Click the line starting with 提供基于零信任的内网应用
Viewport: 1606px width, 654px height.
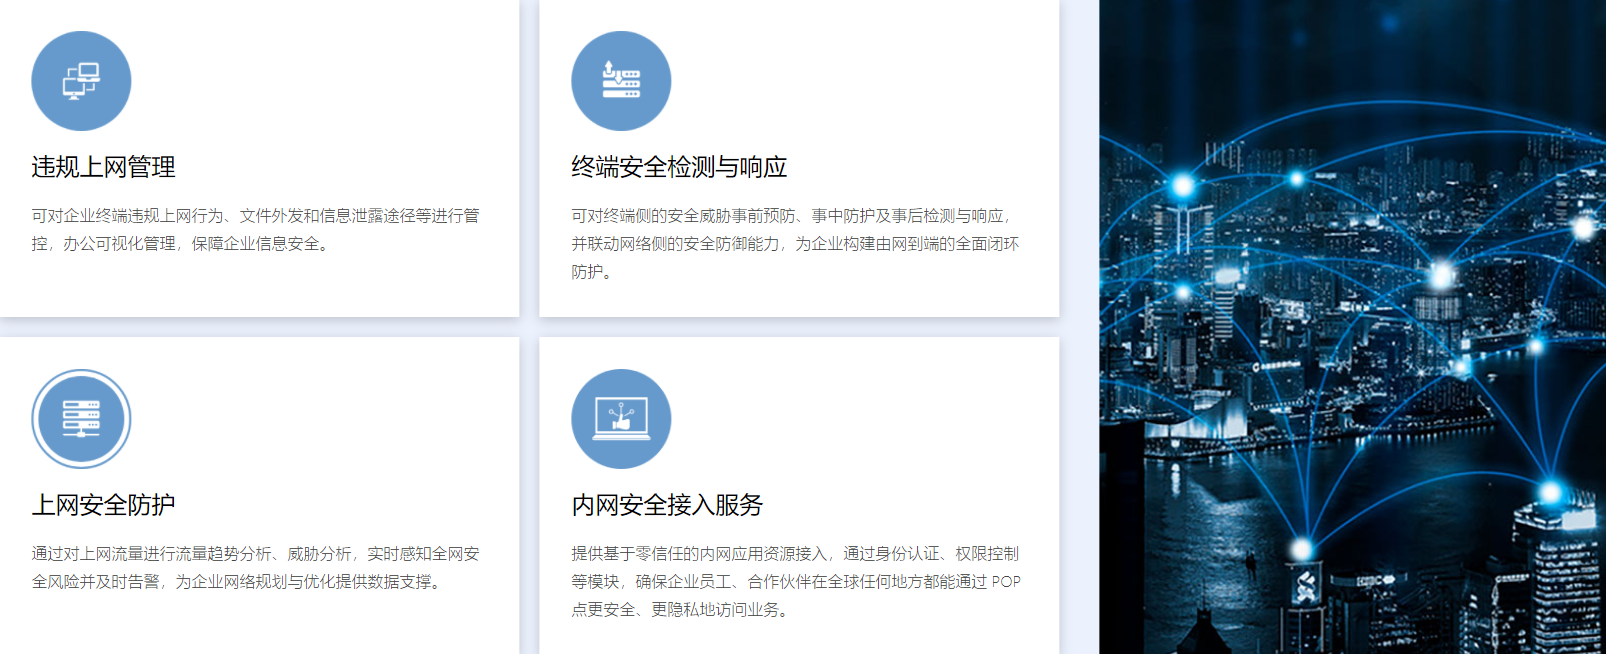point(795,554)
